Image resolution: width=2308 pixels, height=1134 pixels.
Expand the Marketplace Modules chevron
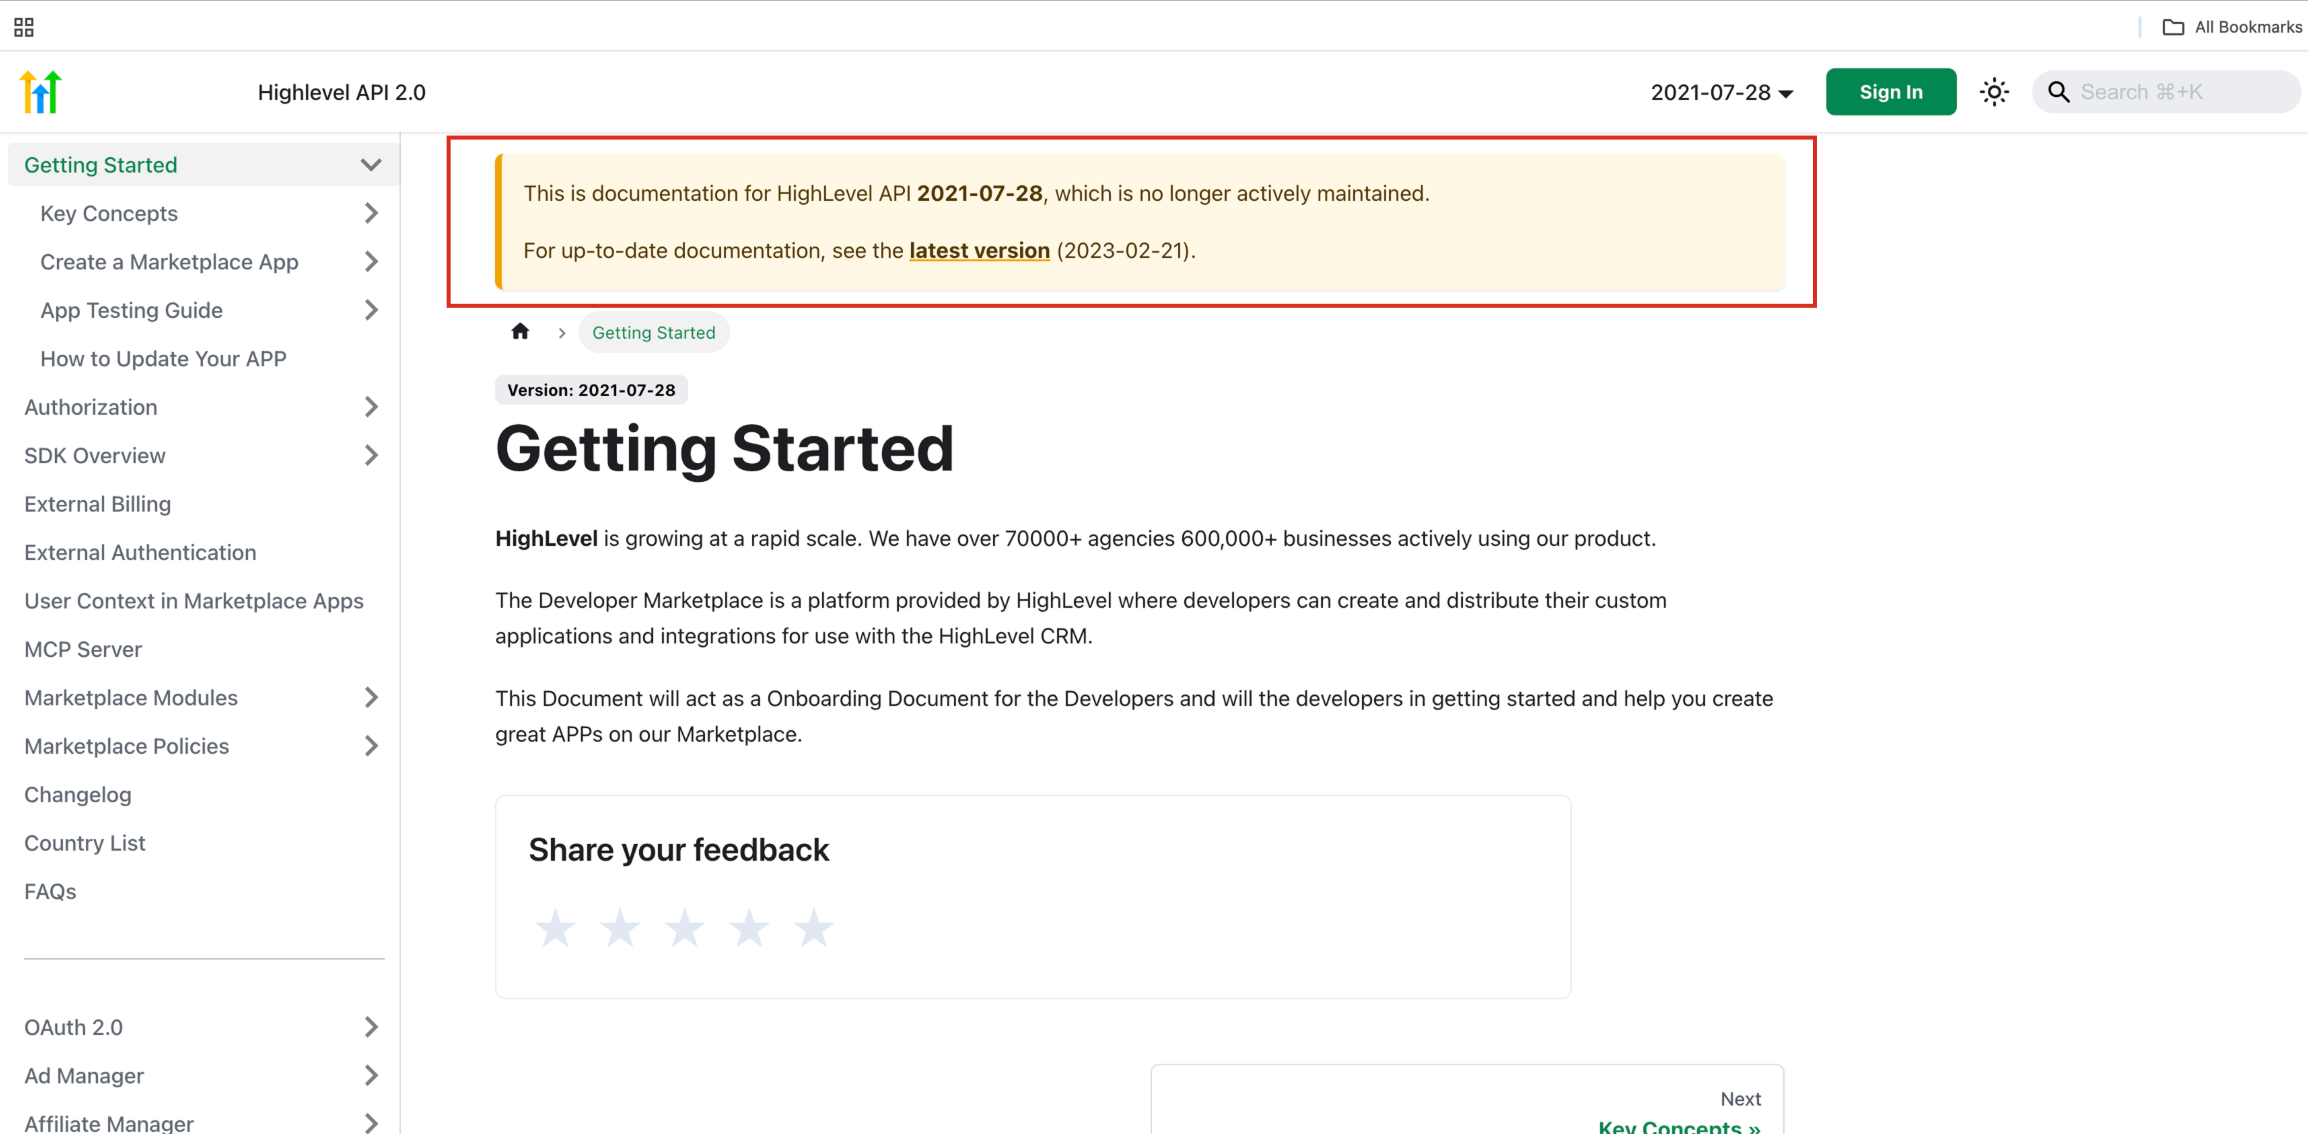(371, 697)
